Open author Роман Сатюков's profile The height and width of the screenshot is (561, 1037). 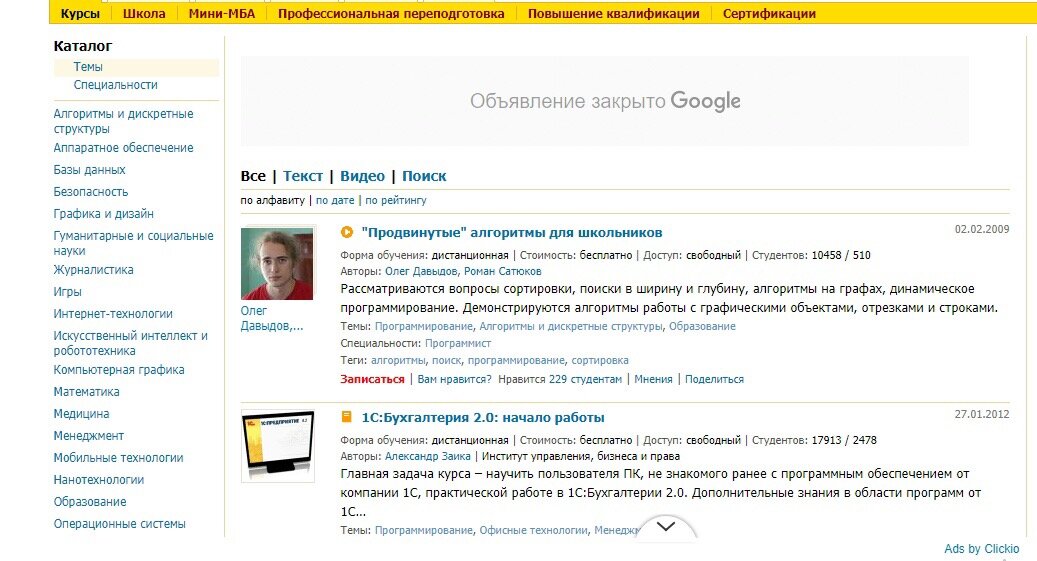coord(503,271)
